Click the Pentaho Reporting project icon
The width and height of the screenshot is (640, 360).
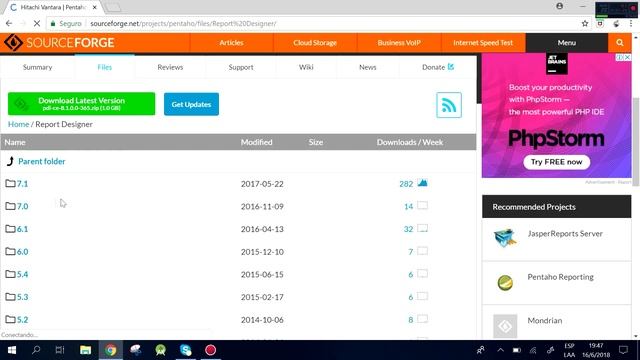pos(505,282)
